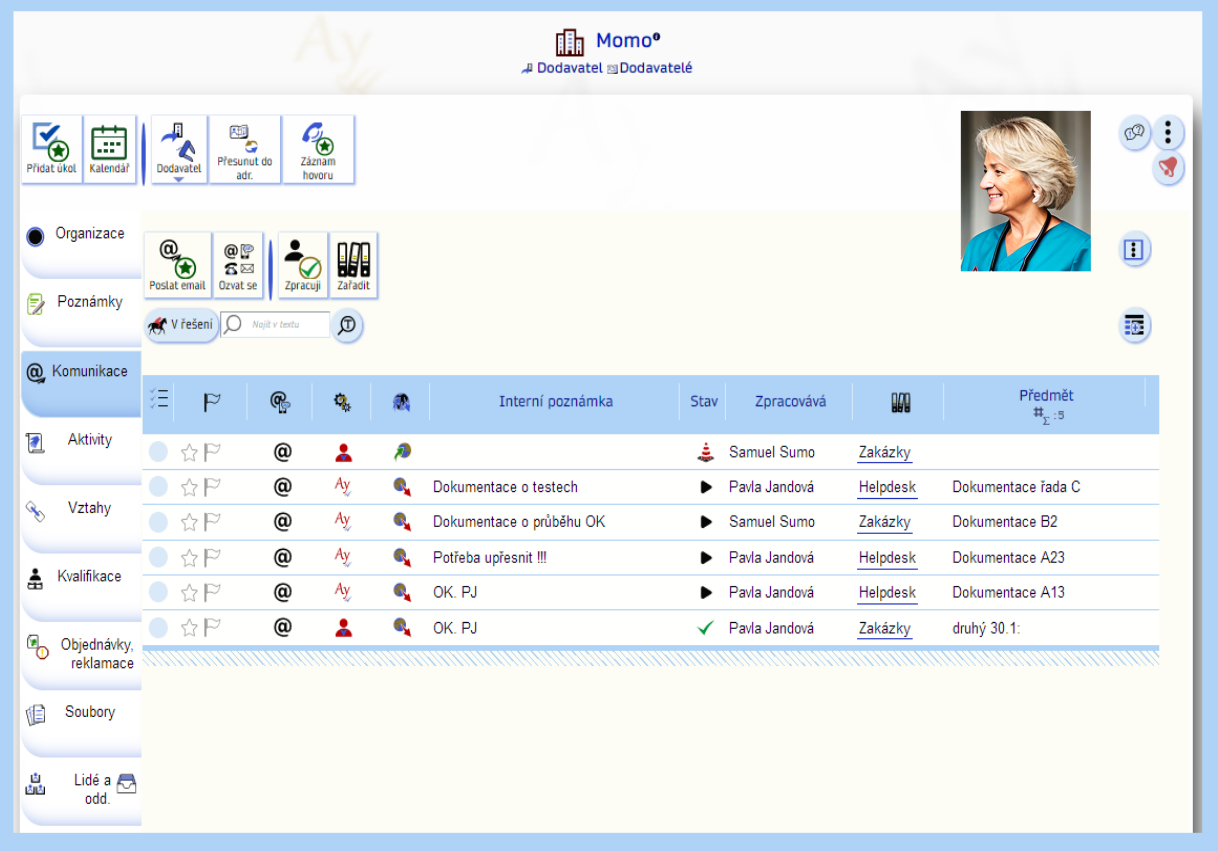Click Poslat email icon

click(178, 265)
